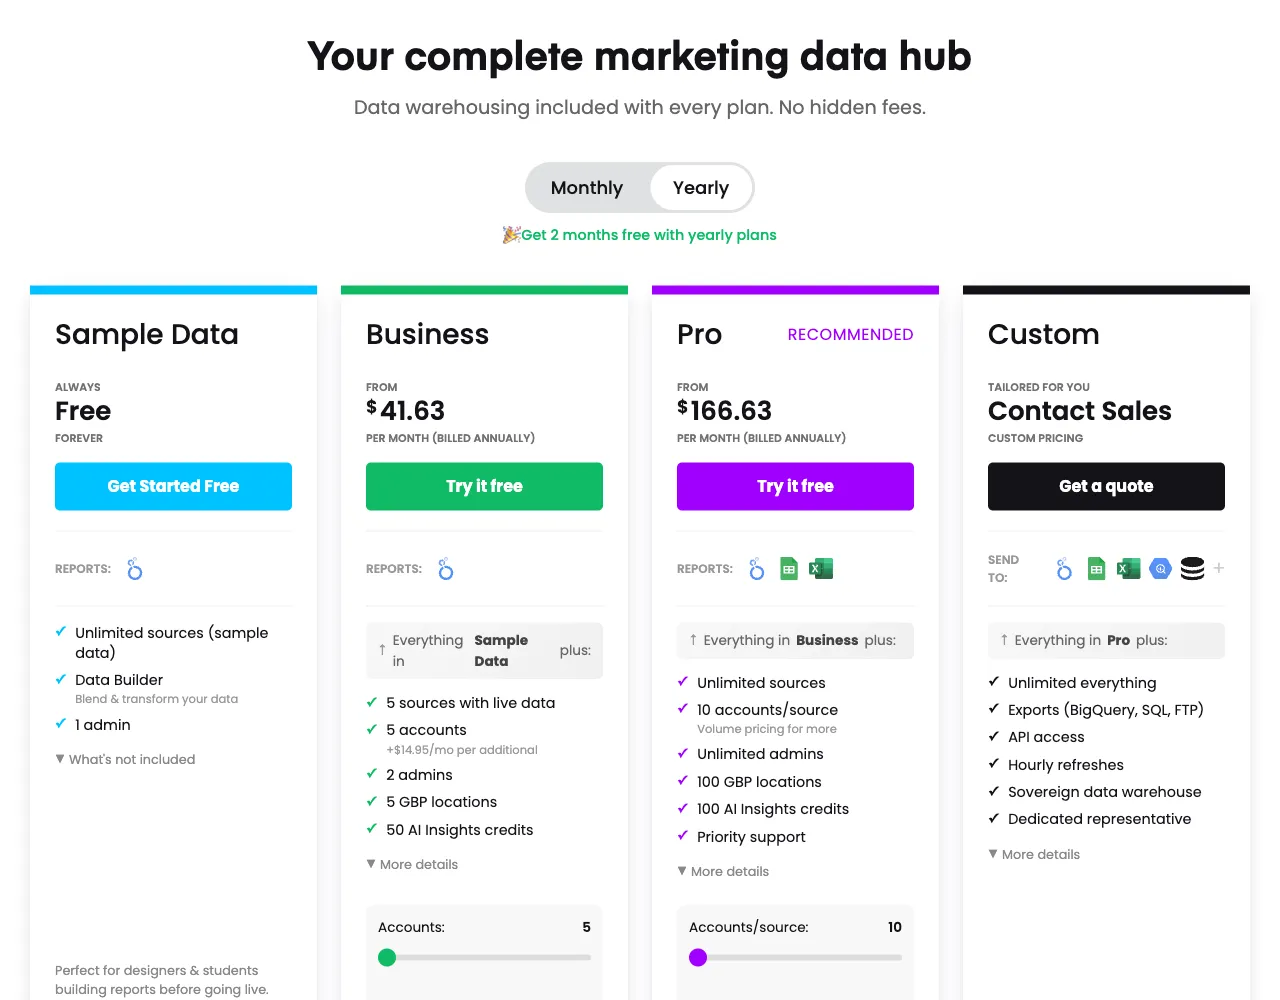Image resolution: width=1280 pixels, height=1000 pixels.
Task: Click the database icon under Custom Send To
Action: (1192, 568)
